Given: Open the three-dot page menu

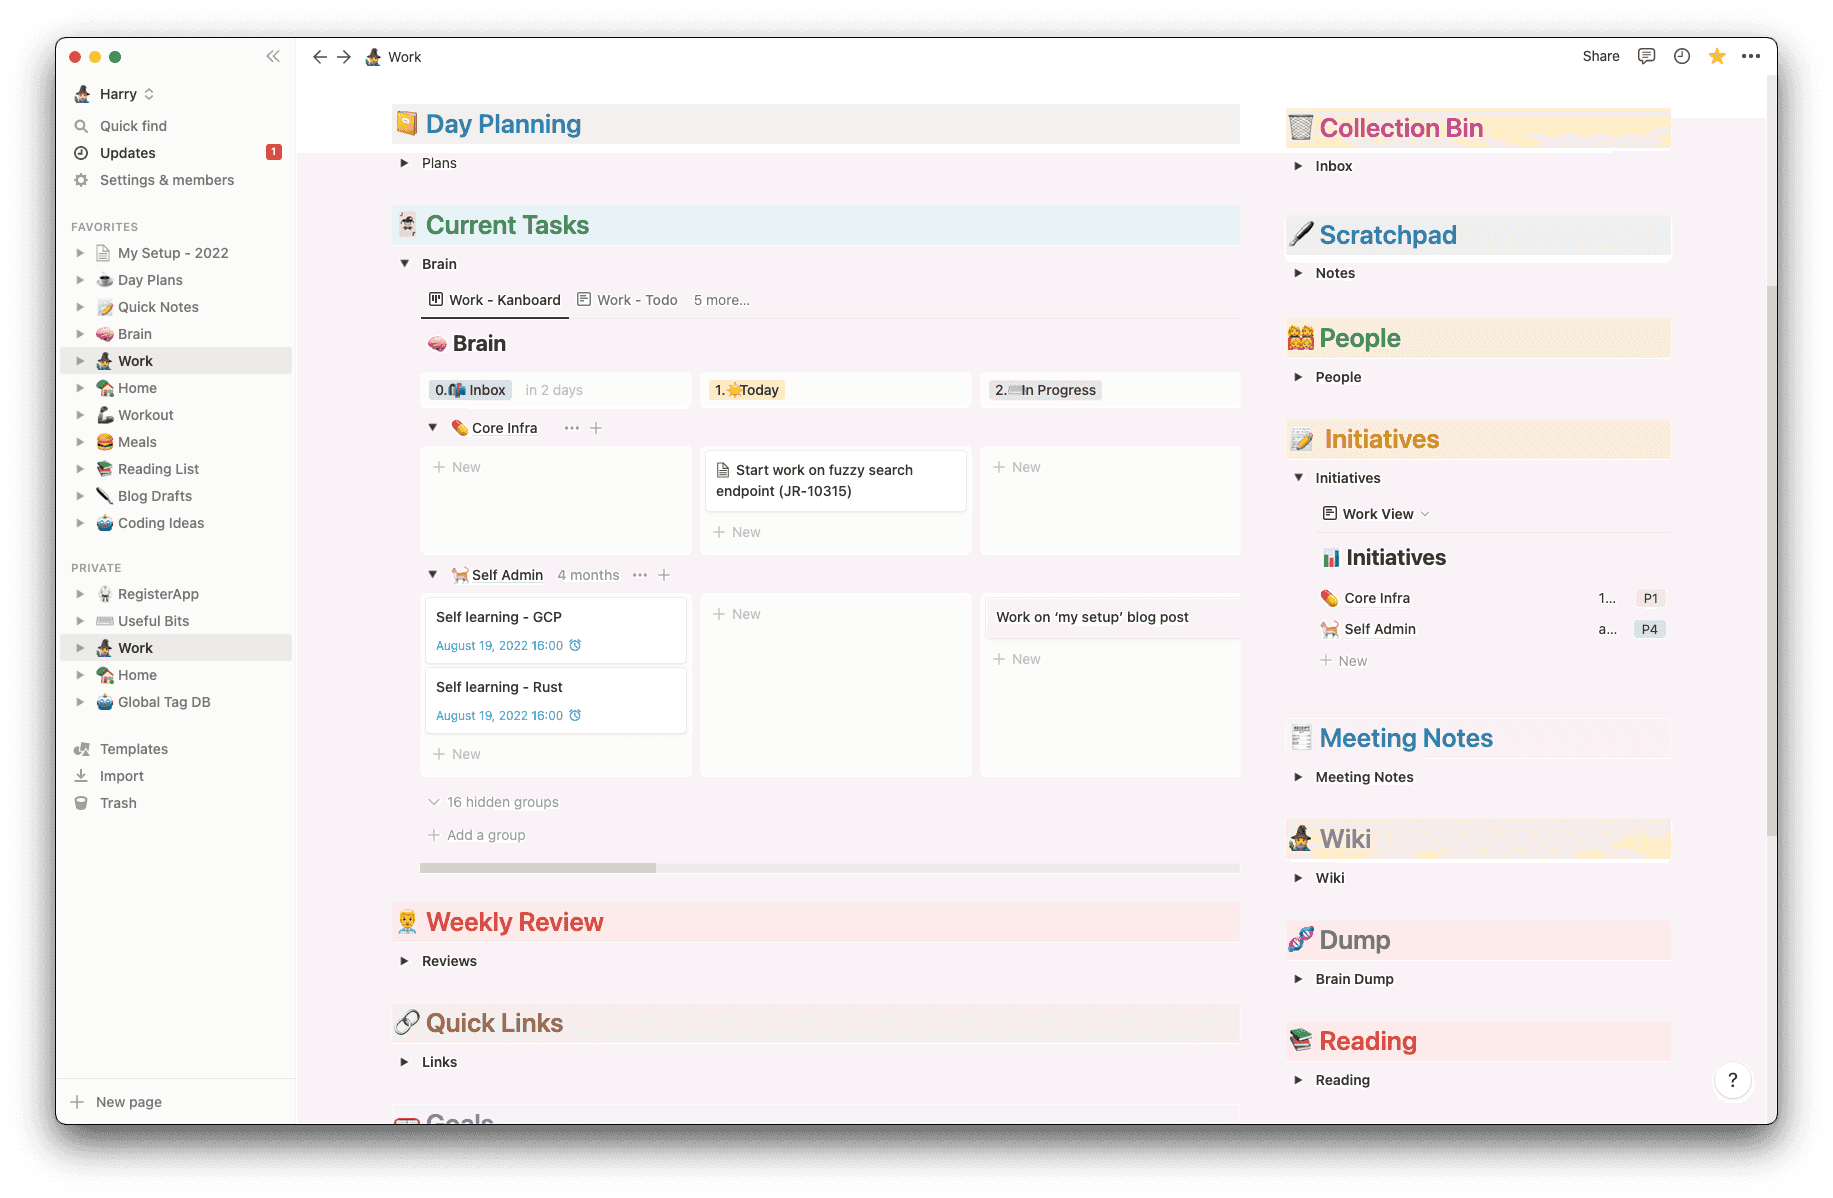Looking at the screenshot, I should (1751, 56).
